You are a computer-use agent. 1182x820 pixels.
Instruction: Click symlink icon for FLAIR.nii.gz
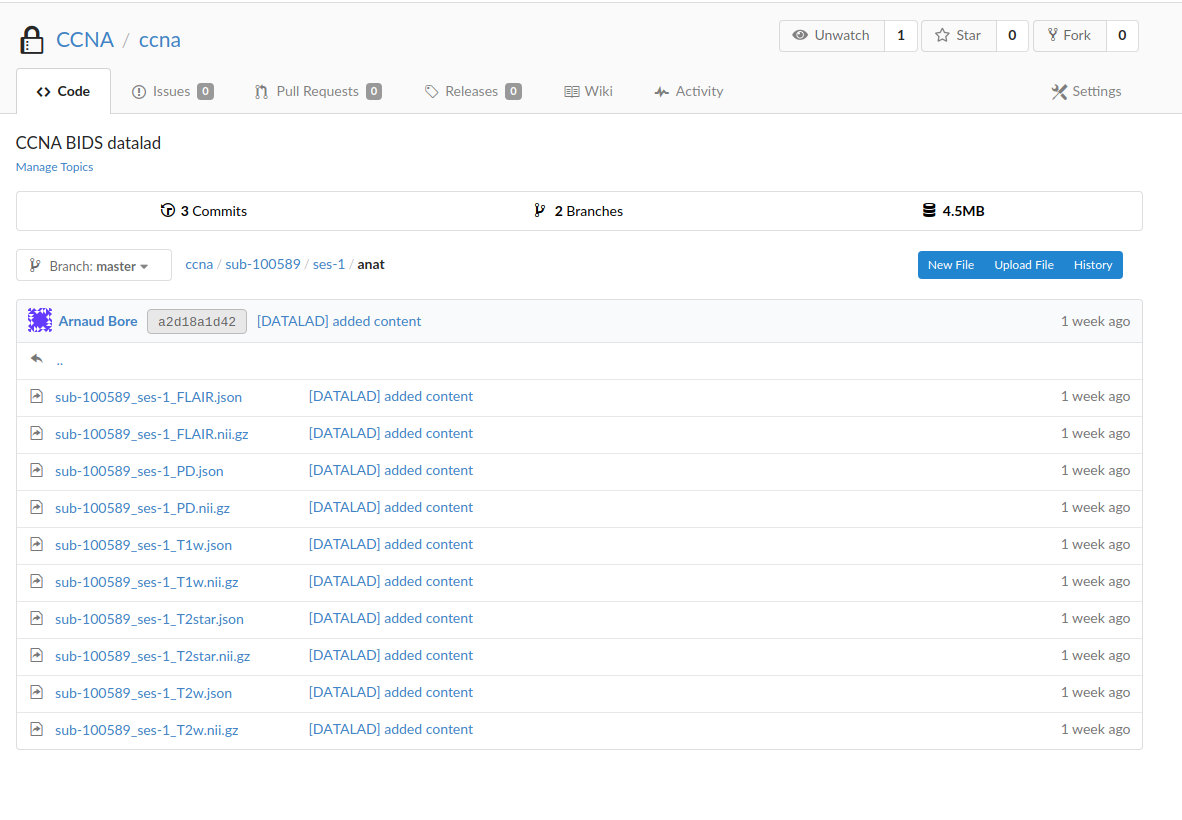point(36,433)
